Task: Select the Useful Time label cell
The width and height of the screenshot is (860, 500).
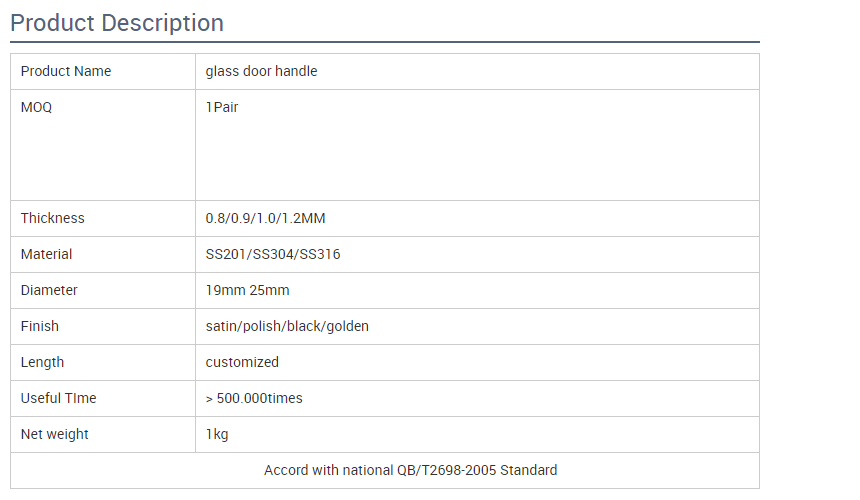Action: click(59, 398)
